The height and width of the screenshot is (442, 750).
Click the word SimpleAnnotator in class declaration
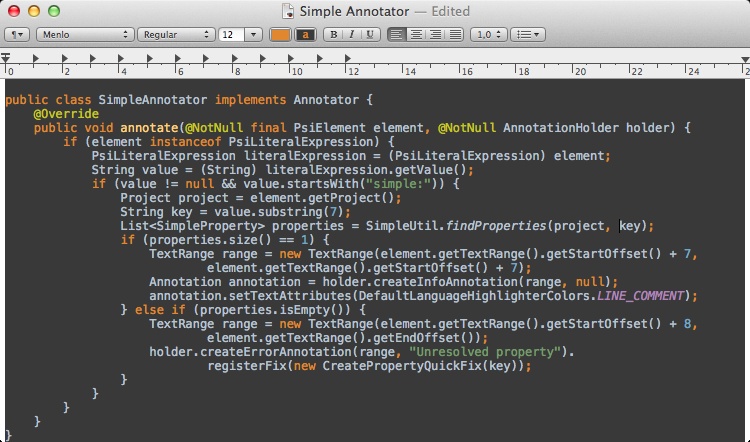pos(153,100)
